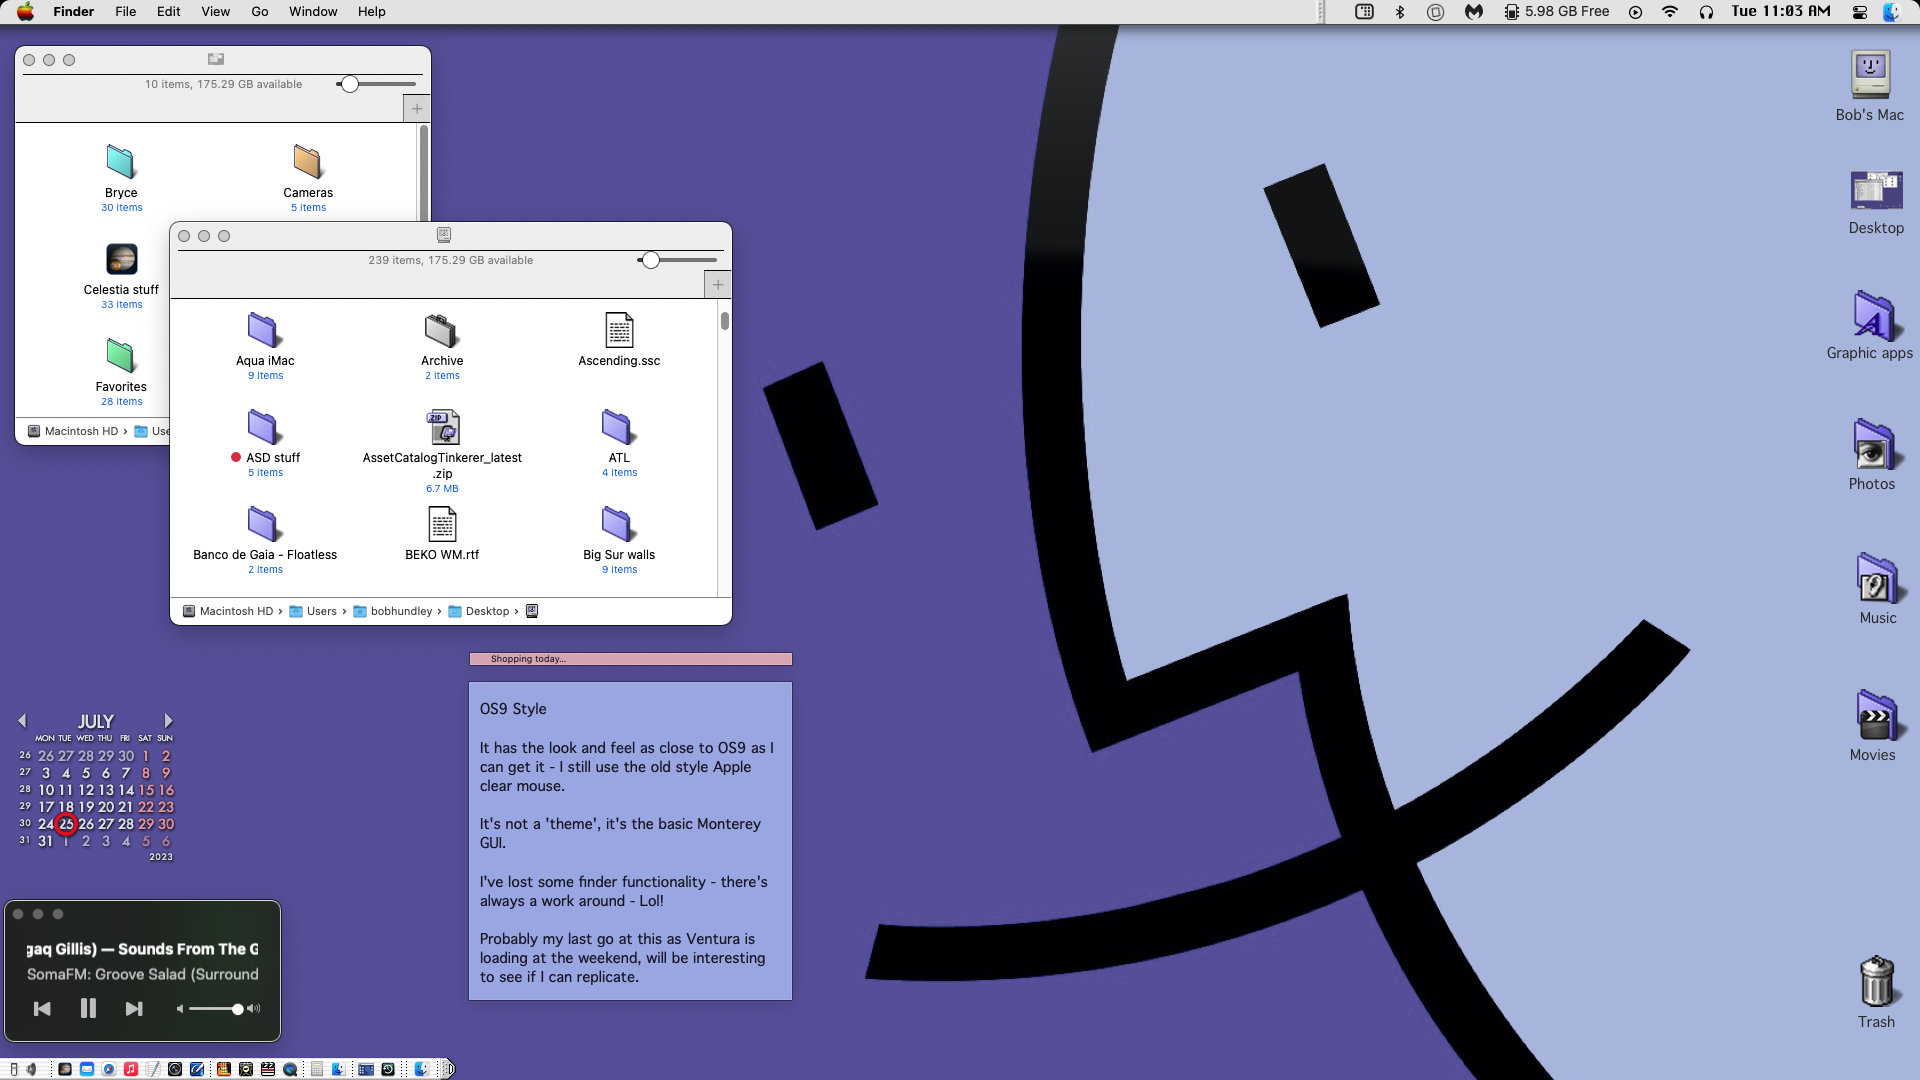Select the Ascending.ssc document
This screenshot has width=1920, height=1080.
(x=618, y=331)
